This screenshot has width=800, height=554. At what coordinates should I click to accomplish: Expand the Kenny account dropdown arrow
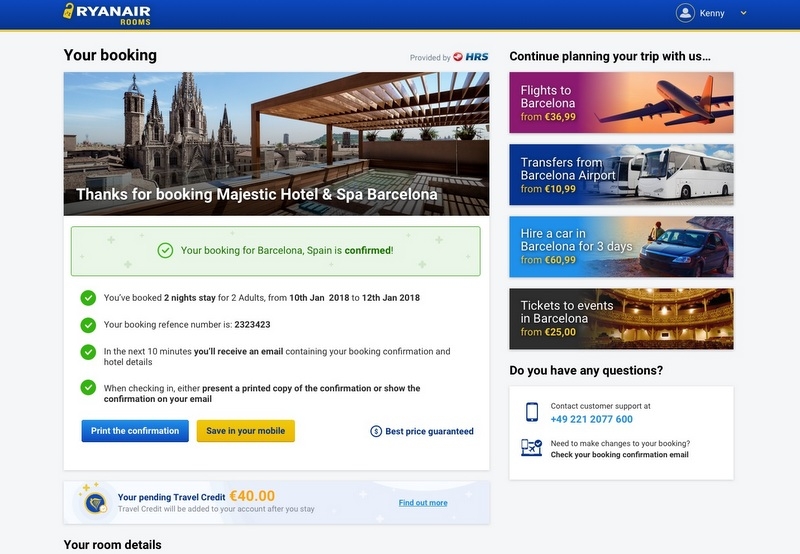point(743,13)
